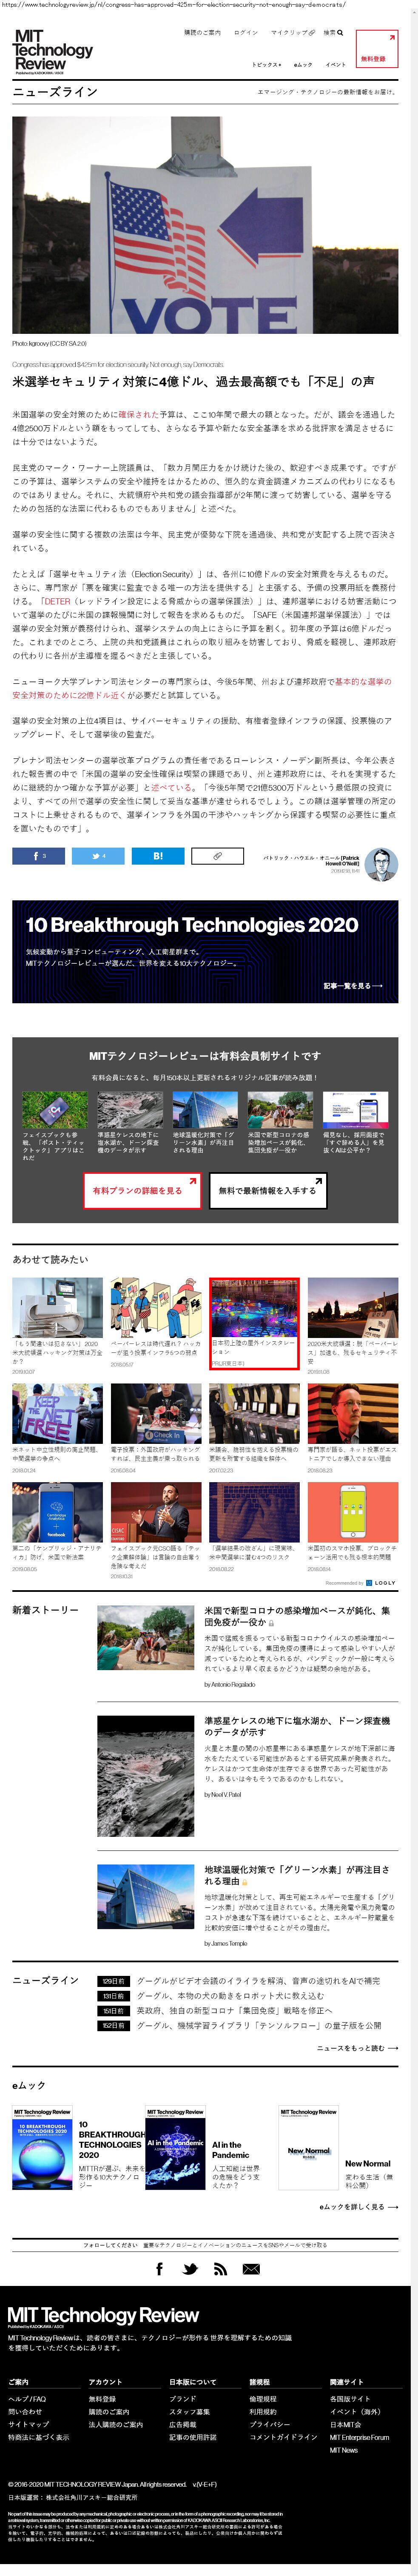The width and height of the screenshot is (418, 2576).
Task: Open the 10 Breakthrough Technologies 2020 banner
Action: tap(205, 951)
